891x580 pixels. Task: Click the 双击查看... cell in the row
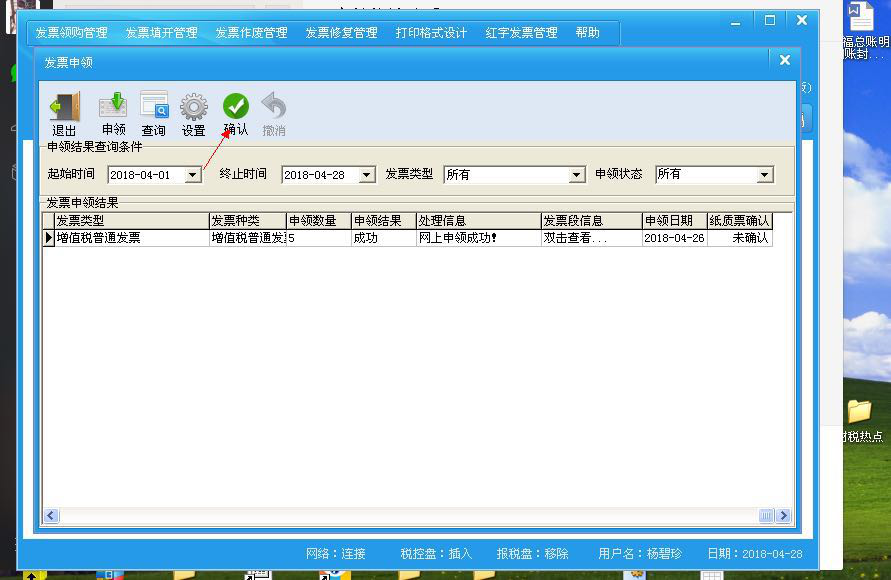click(x=590, y=238)
